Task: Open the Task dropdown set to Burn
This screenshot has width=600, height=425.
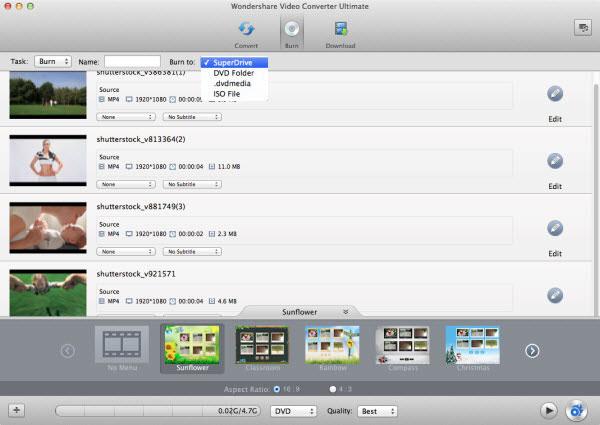Action: 53,61
